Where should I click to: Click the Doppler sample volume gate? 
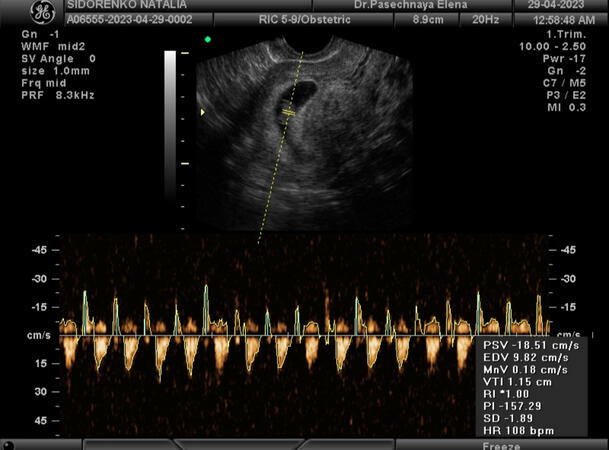click(289, 113)
